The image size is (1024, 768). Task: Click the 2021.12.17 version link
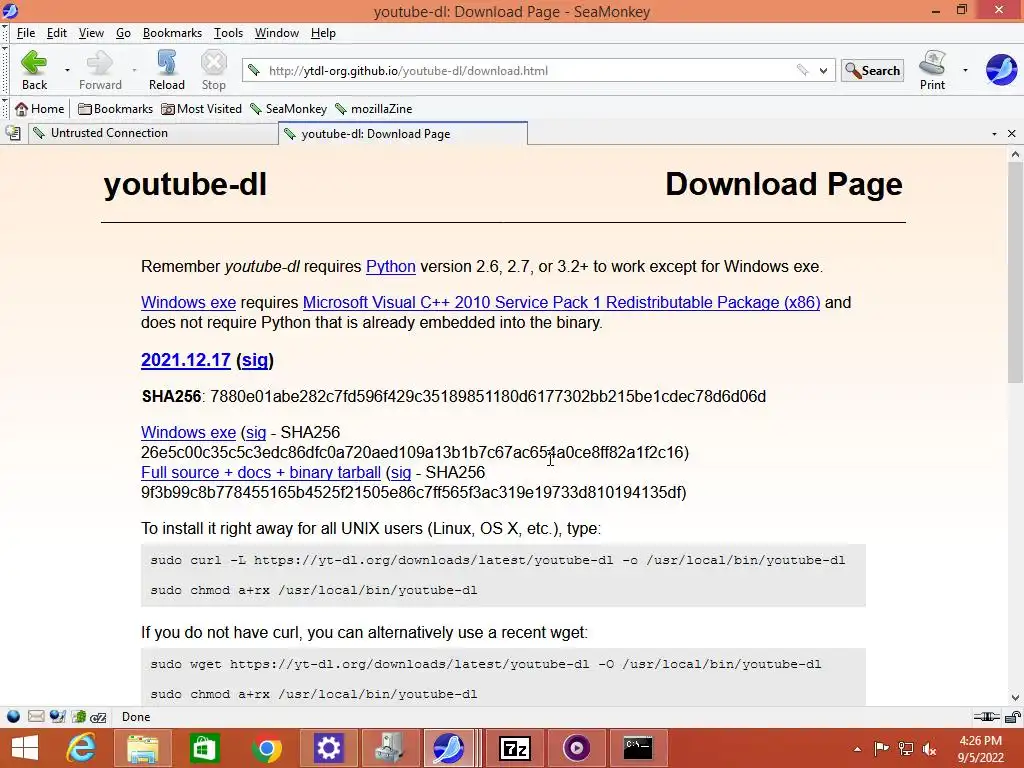pyautogui.click(x=185, y=360)
